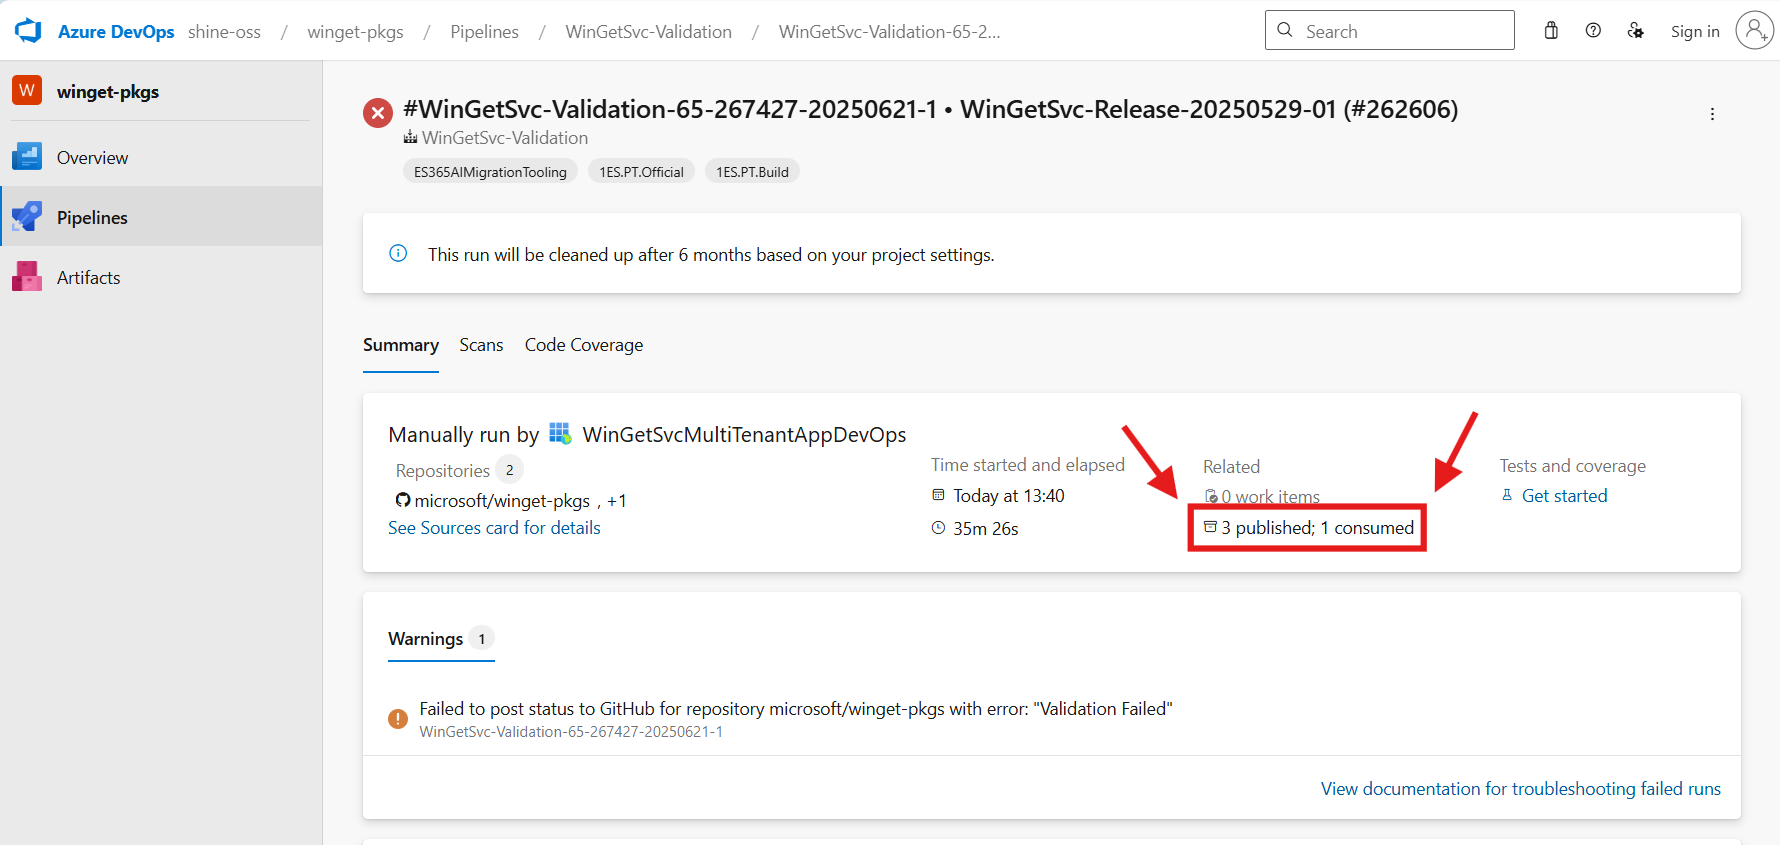Click WinGetSvcMultiTenantAppDevOps user name

(x=744, y=434)
